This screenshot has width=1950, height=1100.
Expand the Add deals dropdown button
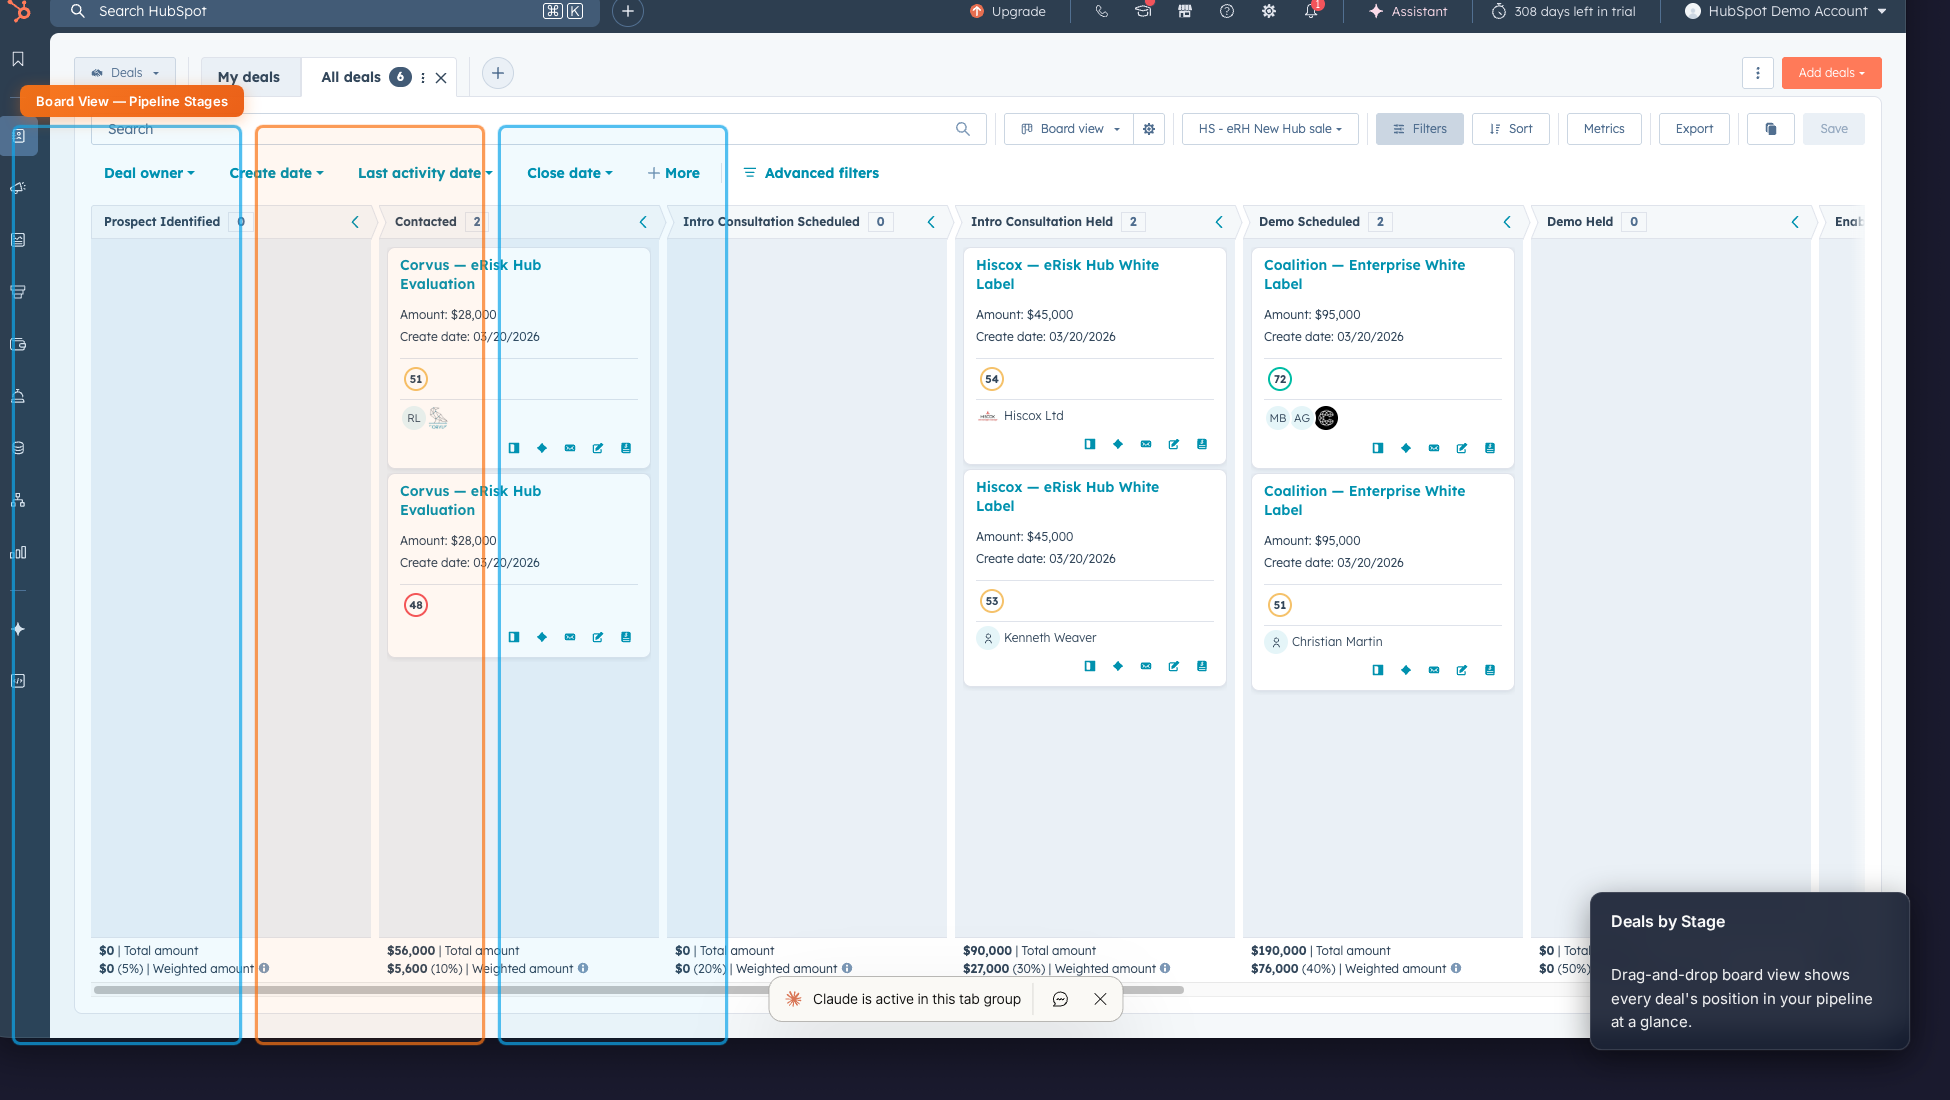pos(1832,73)
